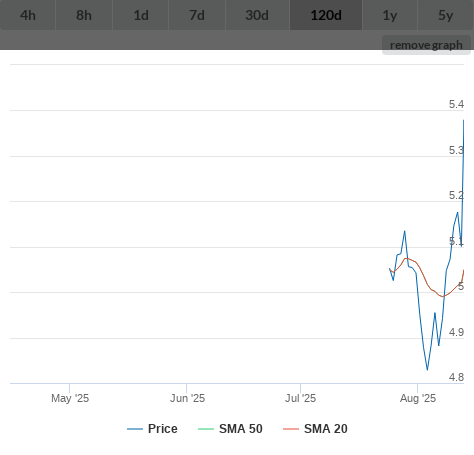474x455 pixels.
Task: Switch to the 8h time range
Action: (x=84, y=15)
